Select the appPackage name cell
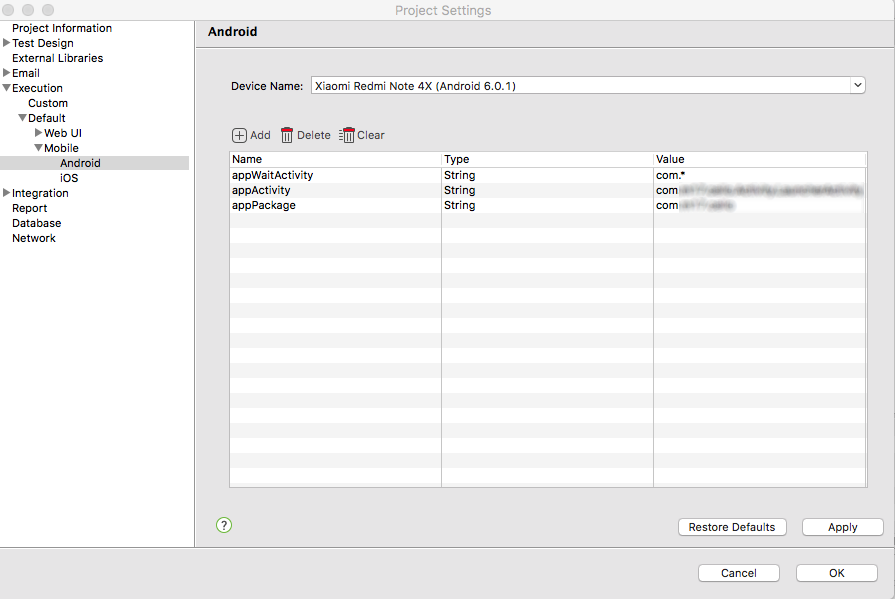 coord(335,205)
